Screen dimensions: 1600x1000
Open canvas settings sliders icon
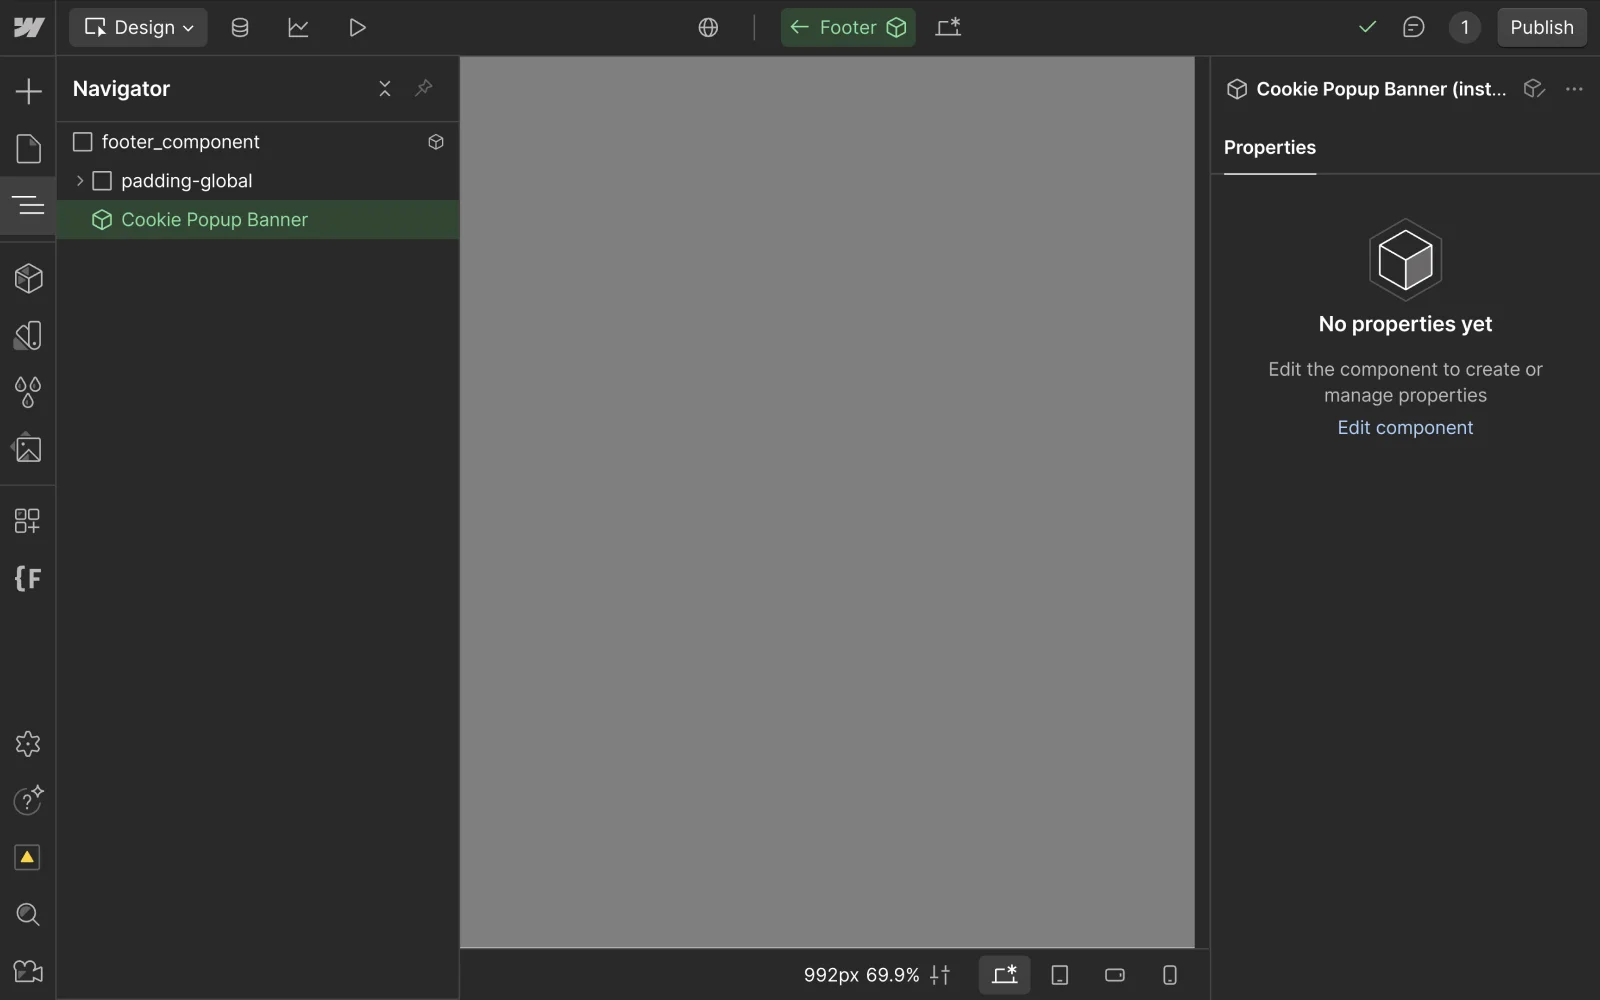coord(940,975)
